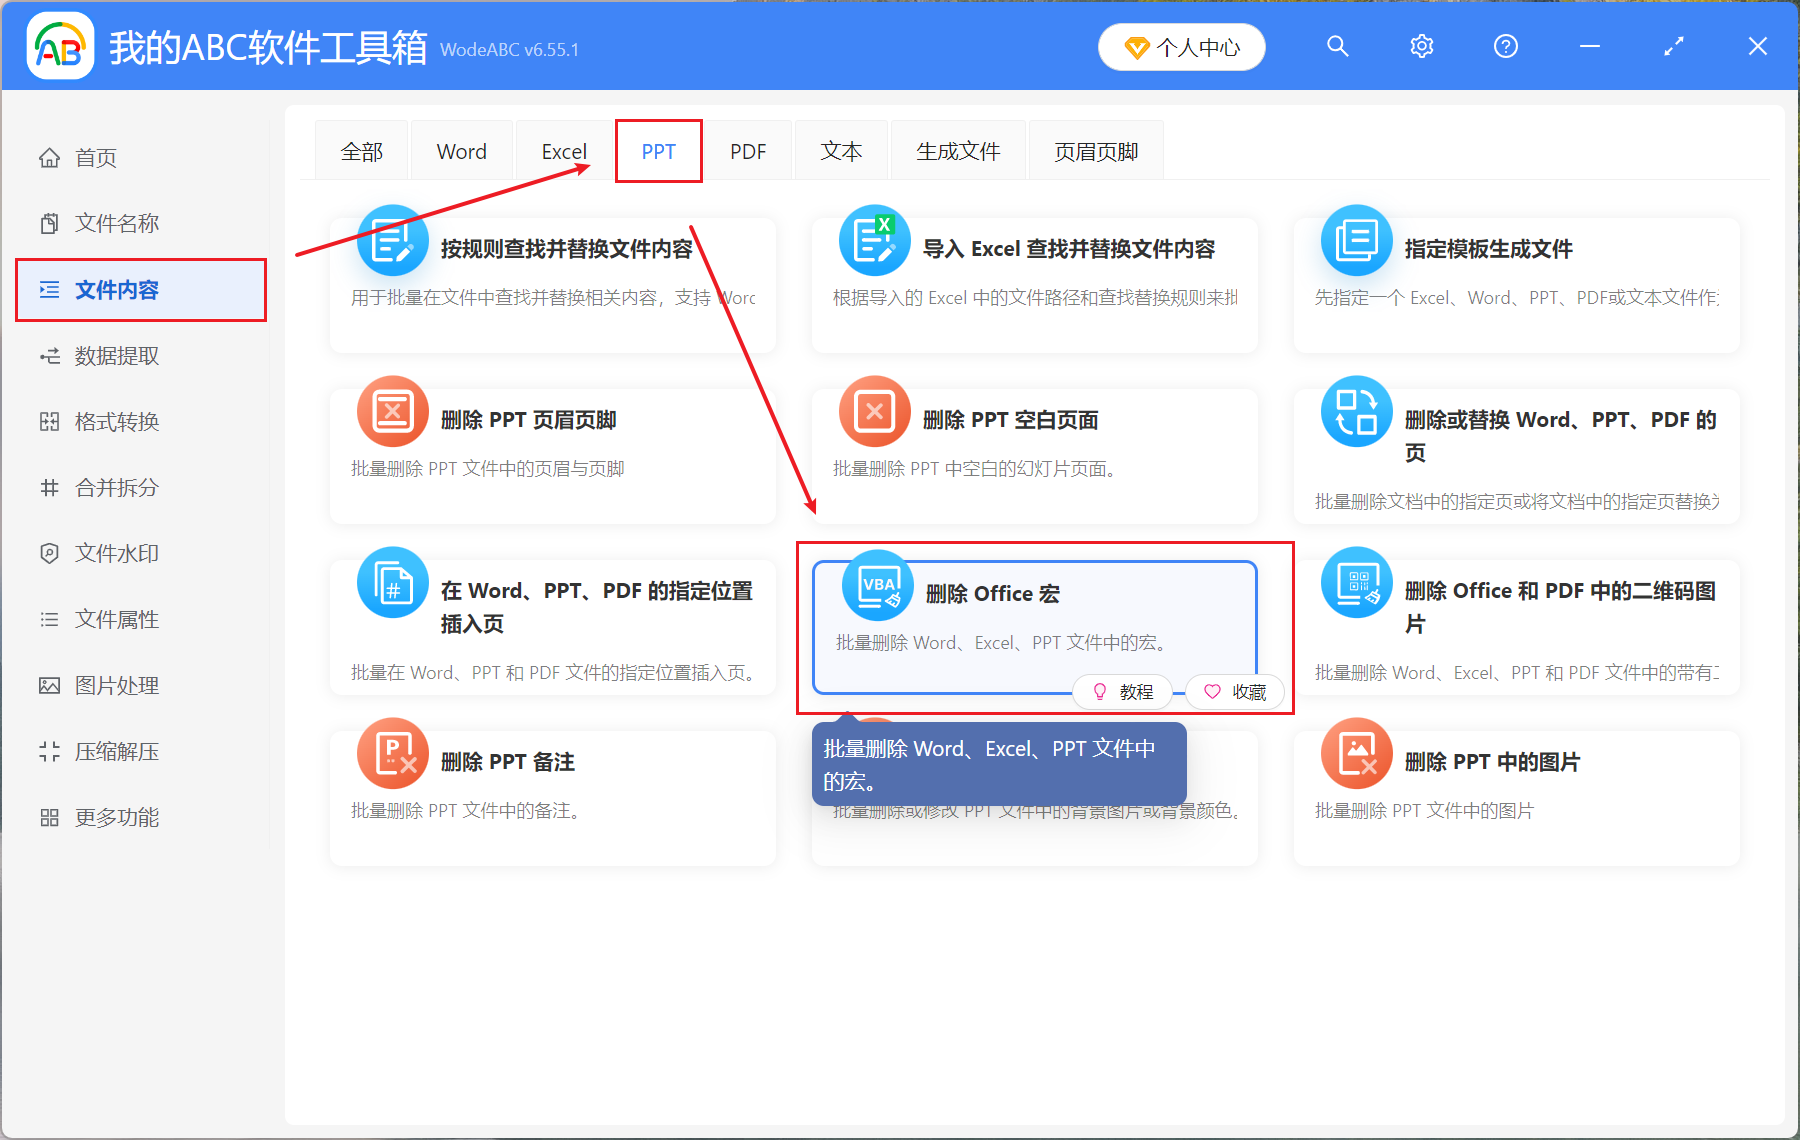Image resolution: width=1800 pixels, height=1140 pixels.
Task: Click the 删除 PPT 中的图片 icon
Action: pos(1356,754)
